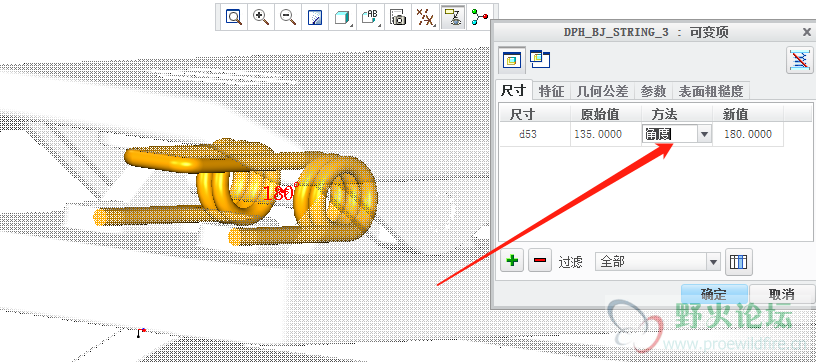Click the Repaint screen icon
The image size is (816, 362).
coord(315,17)
